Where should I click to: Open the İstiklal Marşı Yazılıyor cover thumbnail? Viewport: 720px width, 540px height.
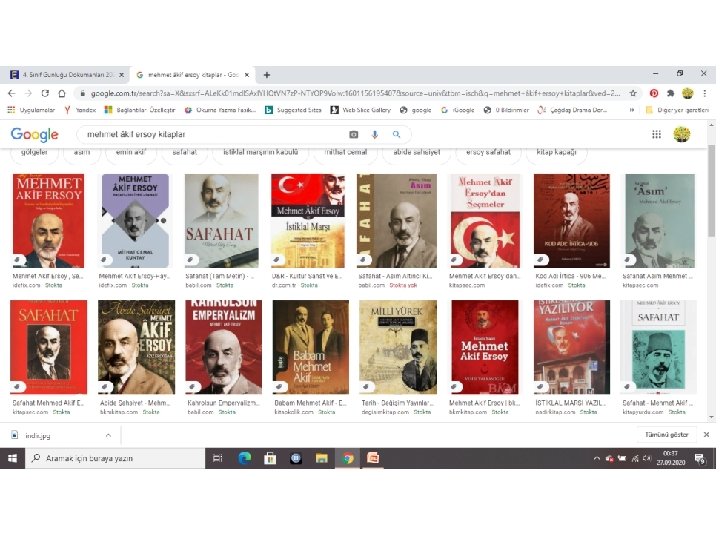point(572,347)
